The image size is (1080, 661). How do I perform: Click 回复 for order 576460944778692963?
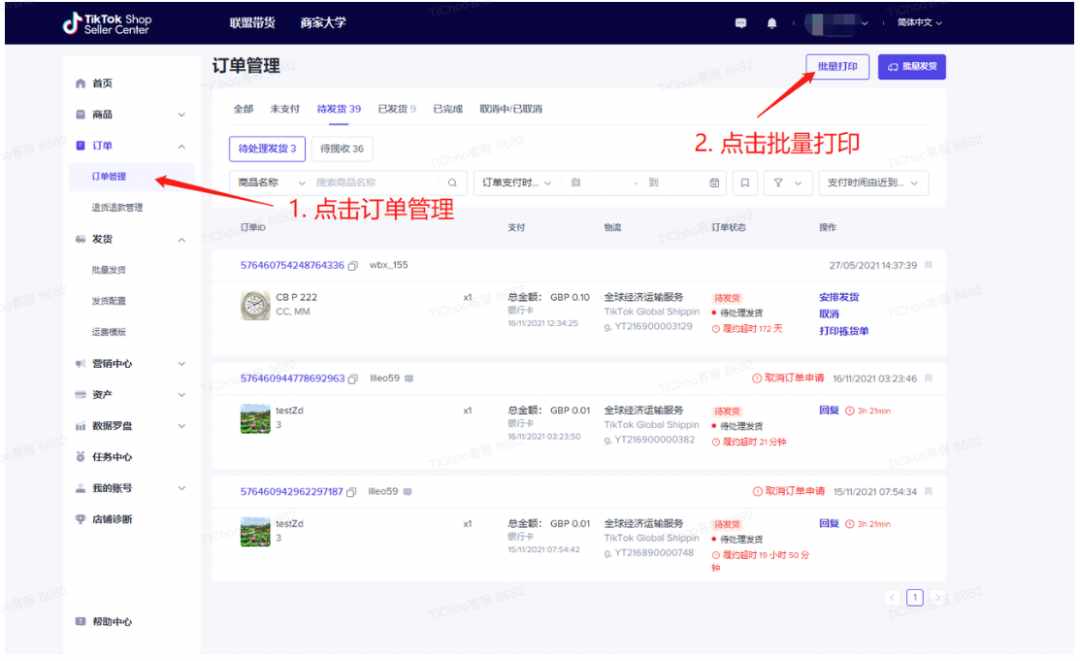click(x=829, y=410)
